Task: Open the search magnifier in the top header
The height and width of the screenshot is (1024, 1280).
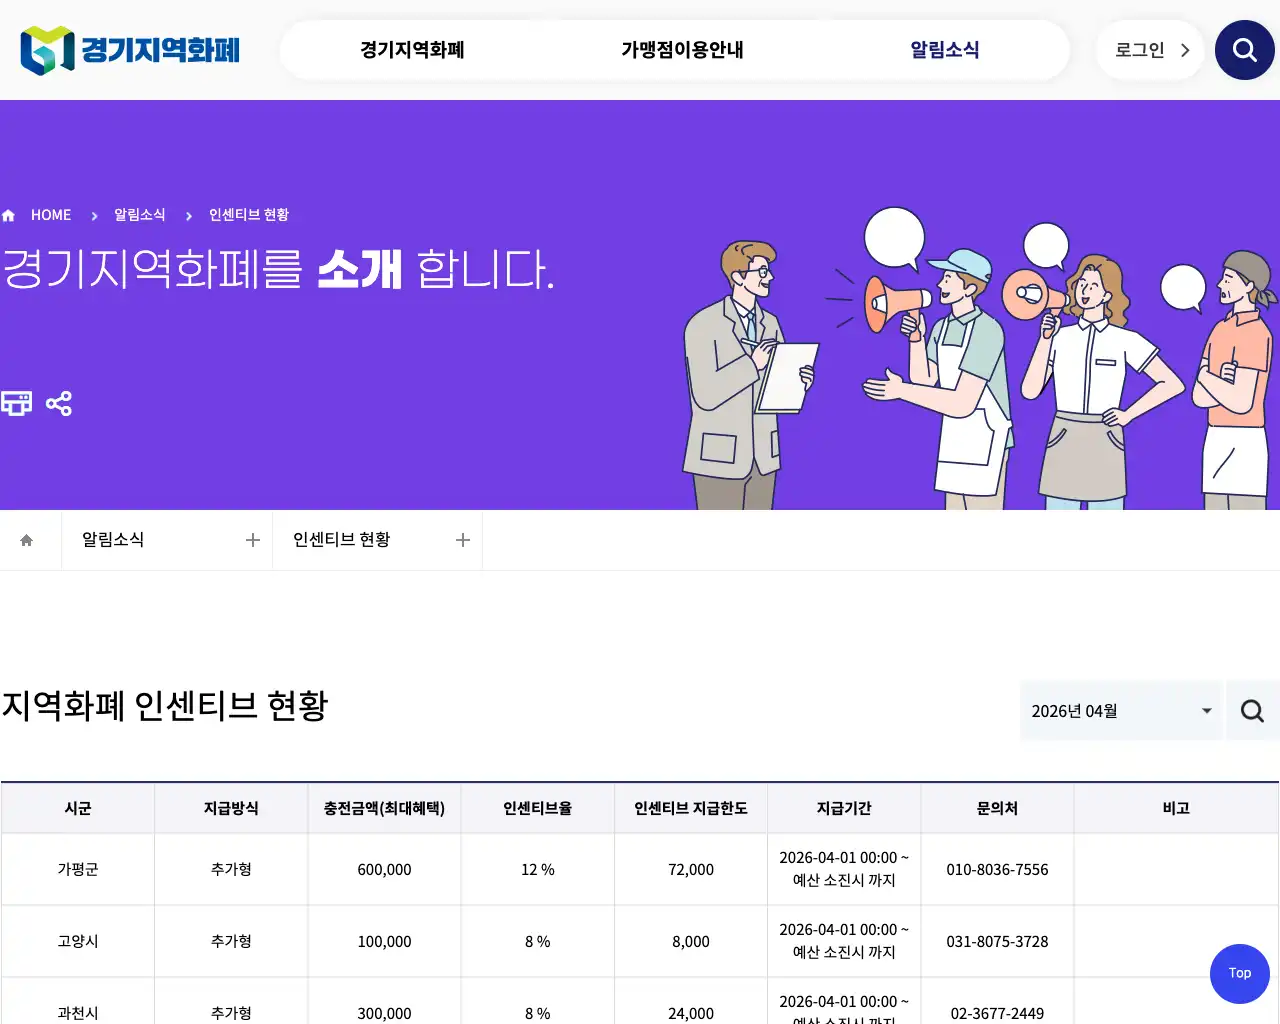Action: (x=1244, y=49)
